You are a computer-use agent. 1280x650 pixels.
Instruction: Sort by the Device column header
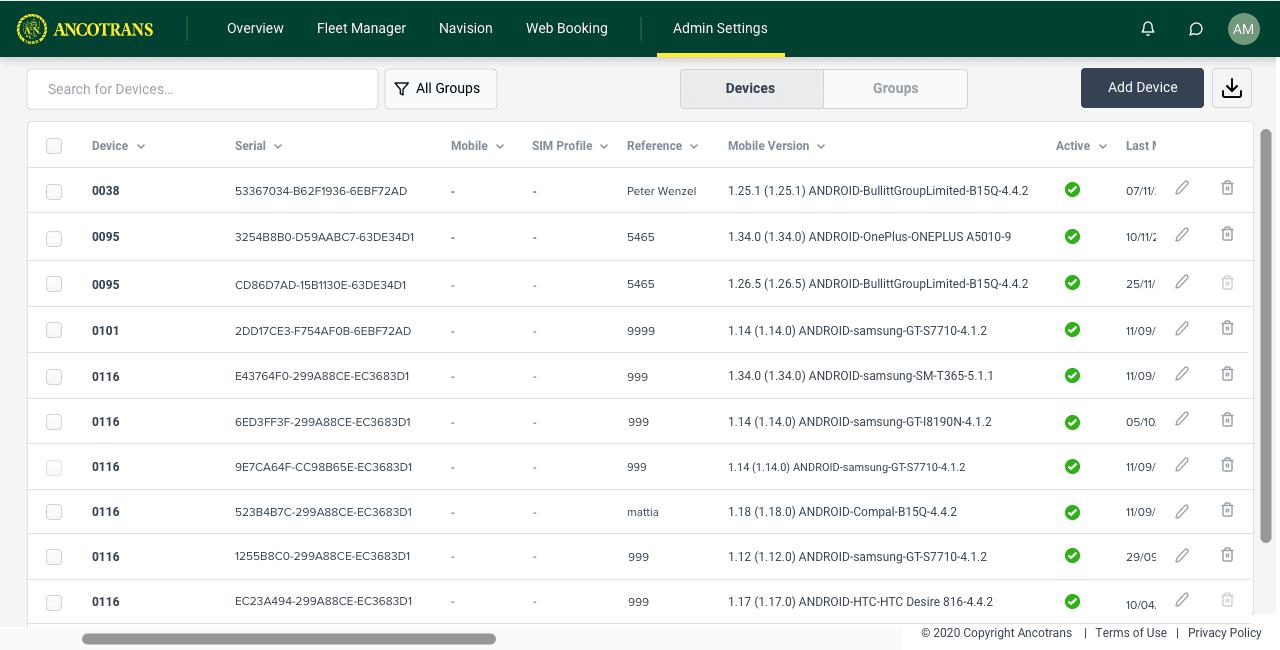[119, 146]
